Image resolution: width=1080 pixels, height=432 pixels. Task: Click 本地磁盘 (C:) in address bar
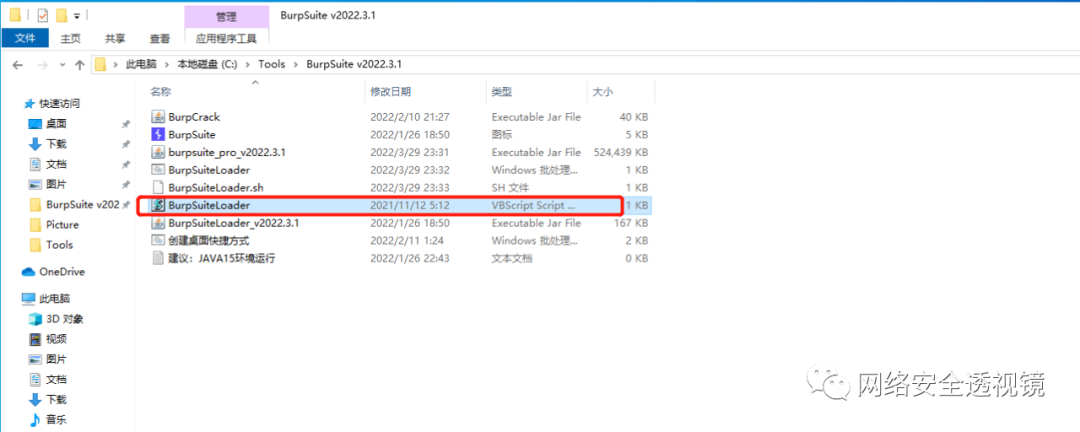pos(207,64)
